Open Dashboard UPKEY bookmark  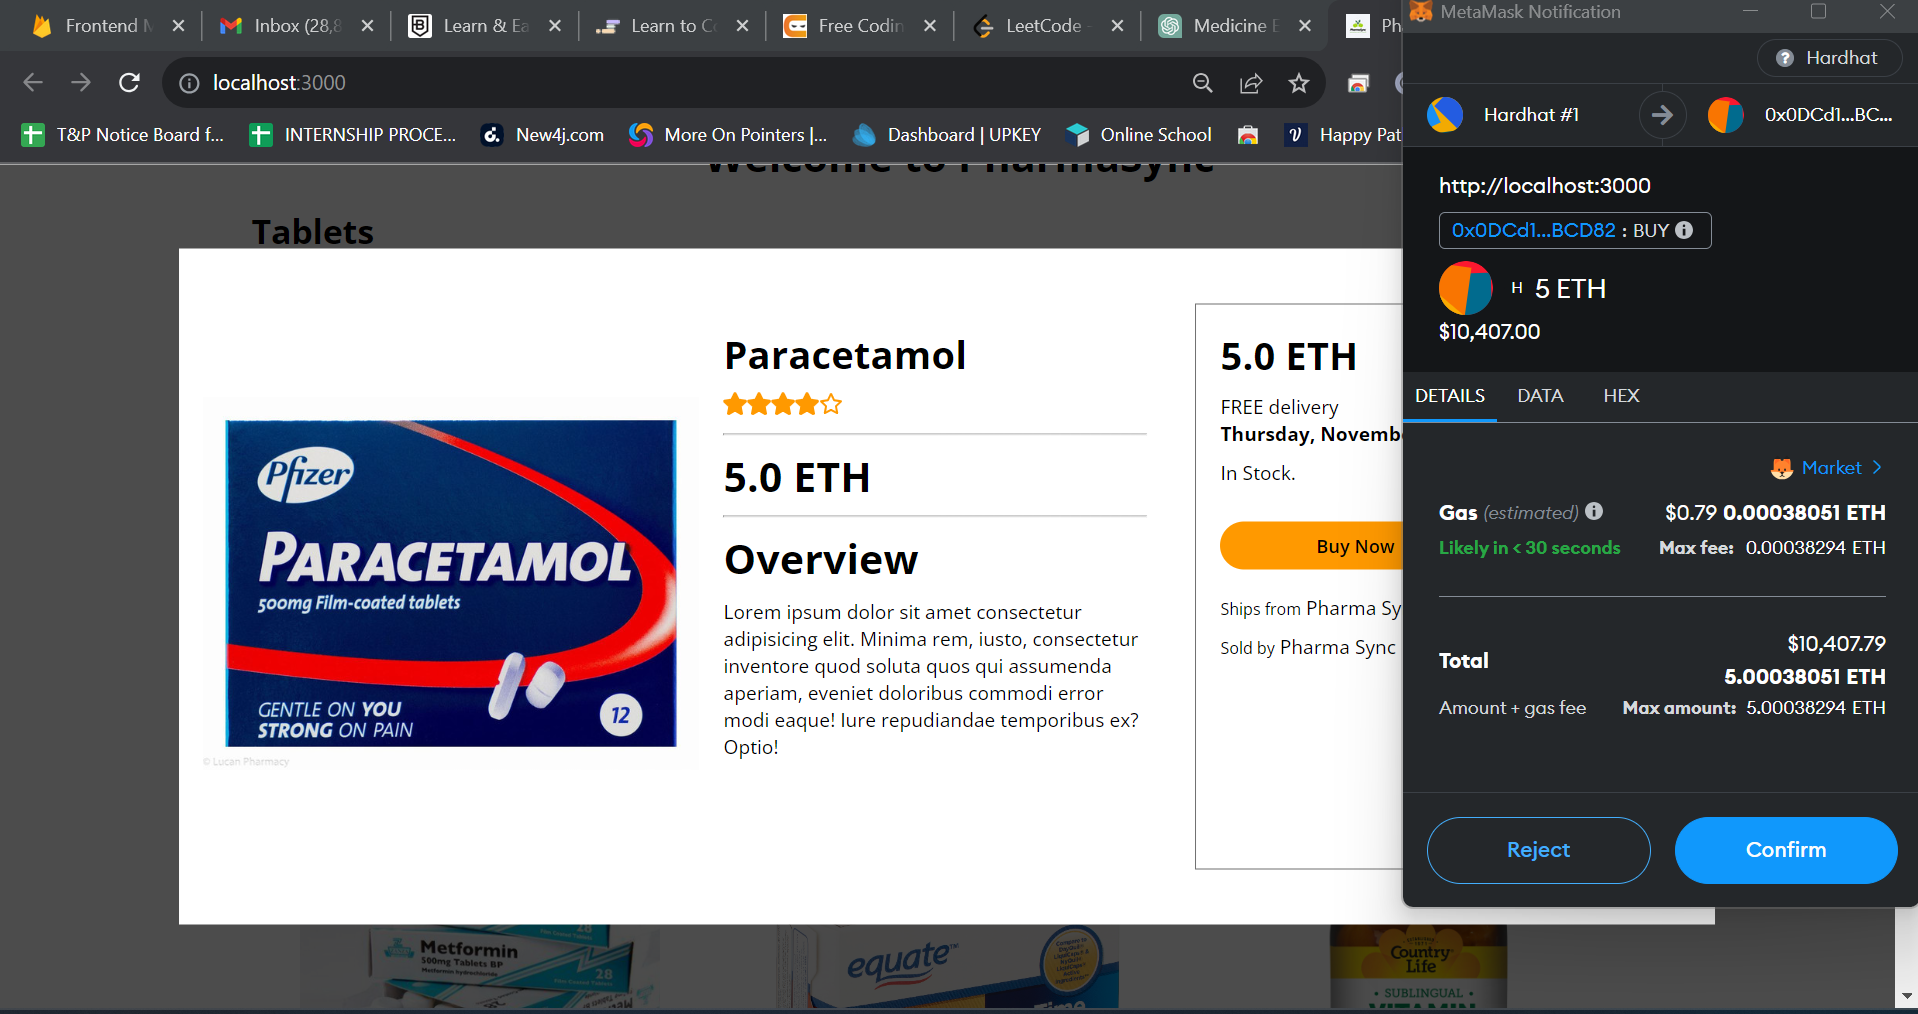(x=947, y=135)
